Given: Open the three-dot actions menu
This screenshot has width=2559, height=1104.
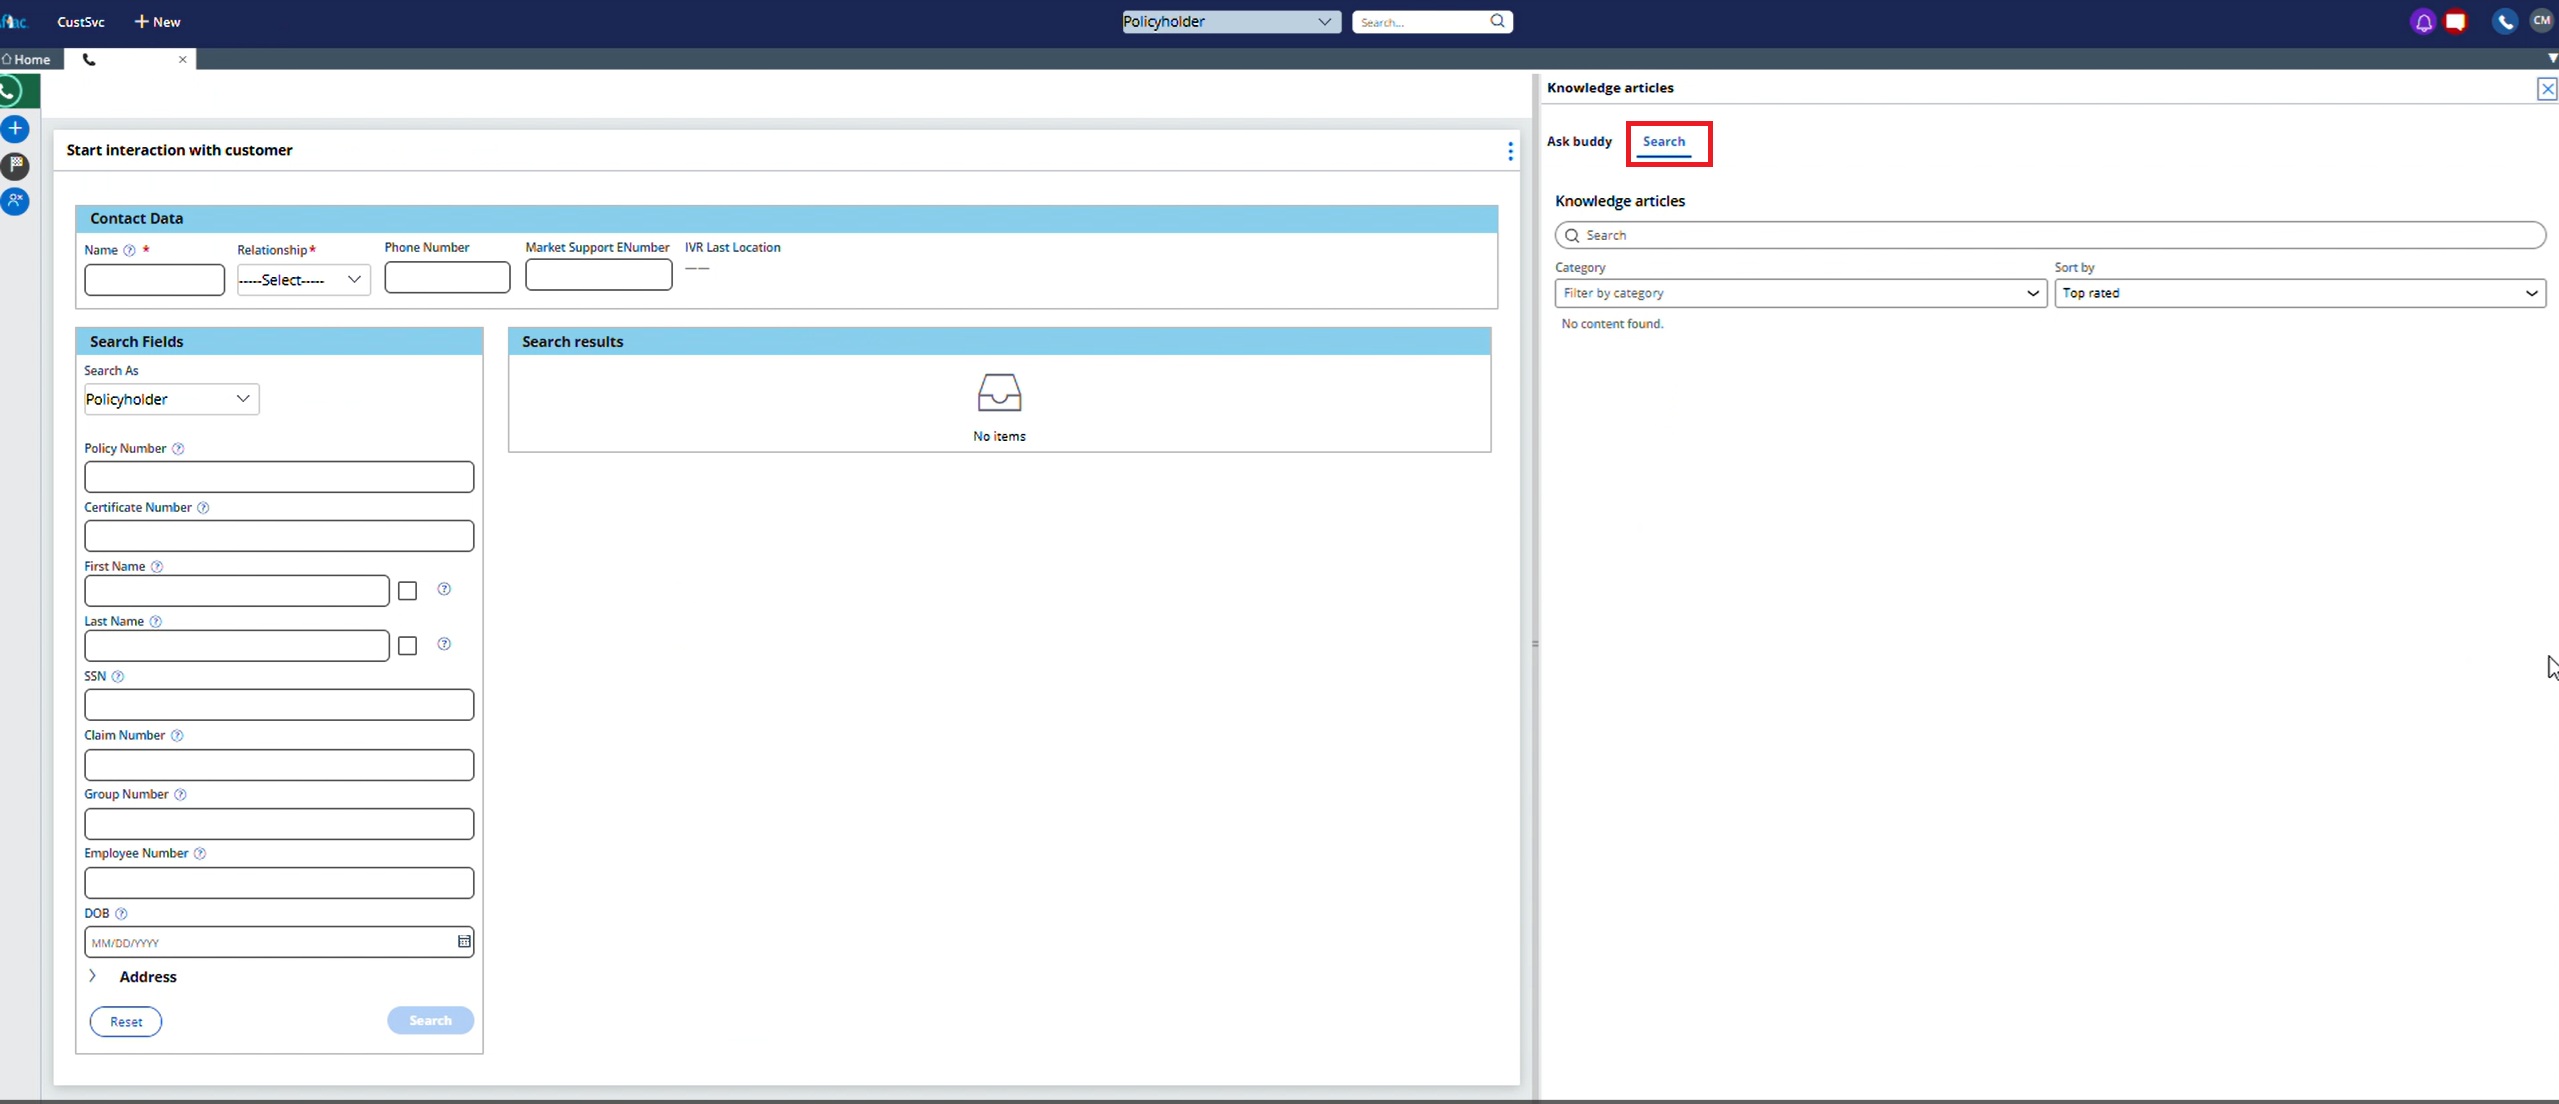Looking at the screenshot, I should click(1510, 151).
